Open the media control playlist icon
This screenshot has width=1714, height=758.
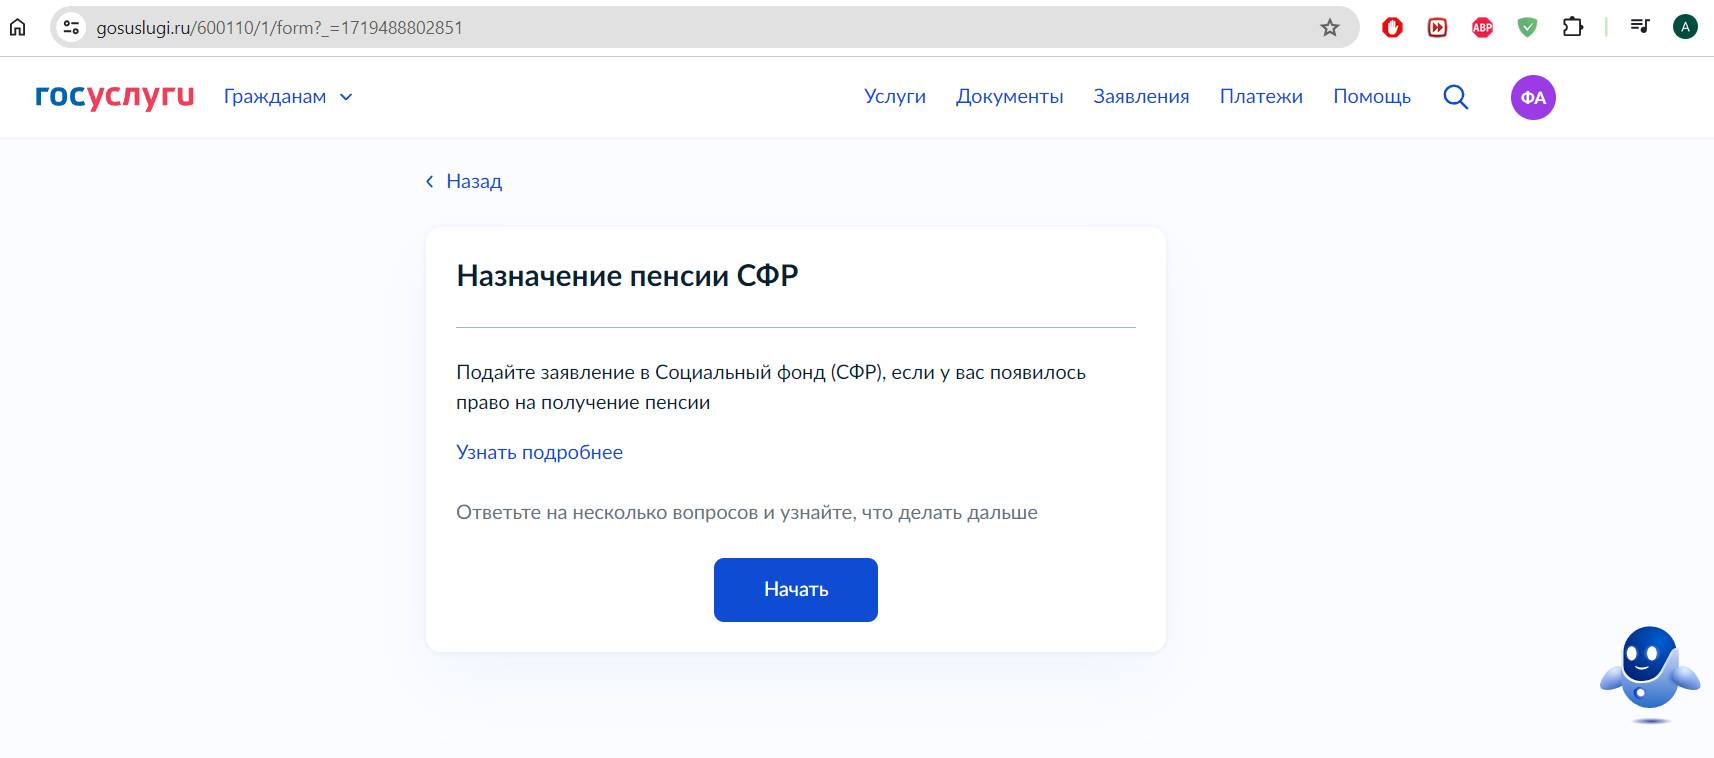click(x=1640, y=26)
